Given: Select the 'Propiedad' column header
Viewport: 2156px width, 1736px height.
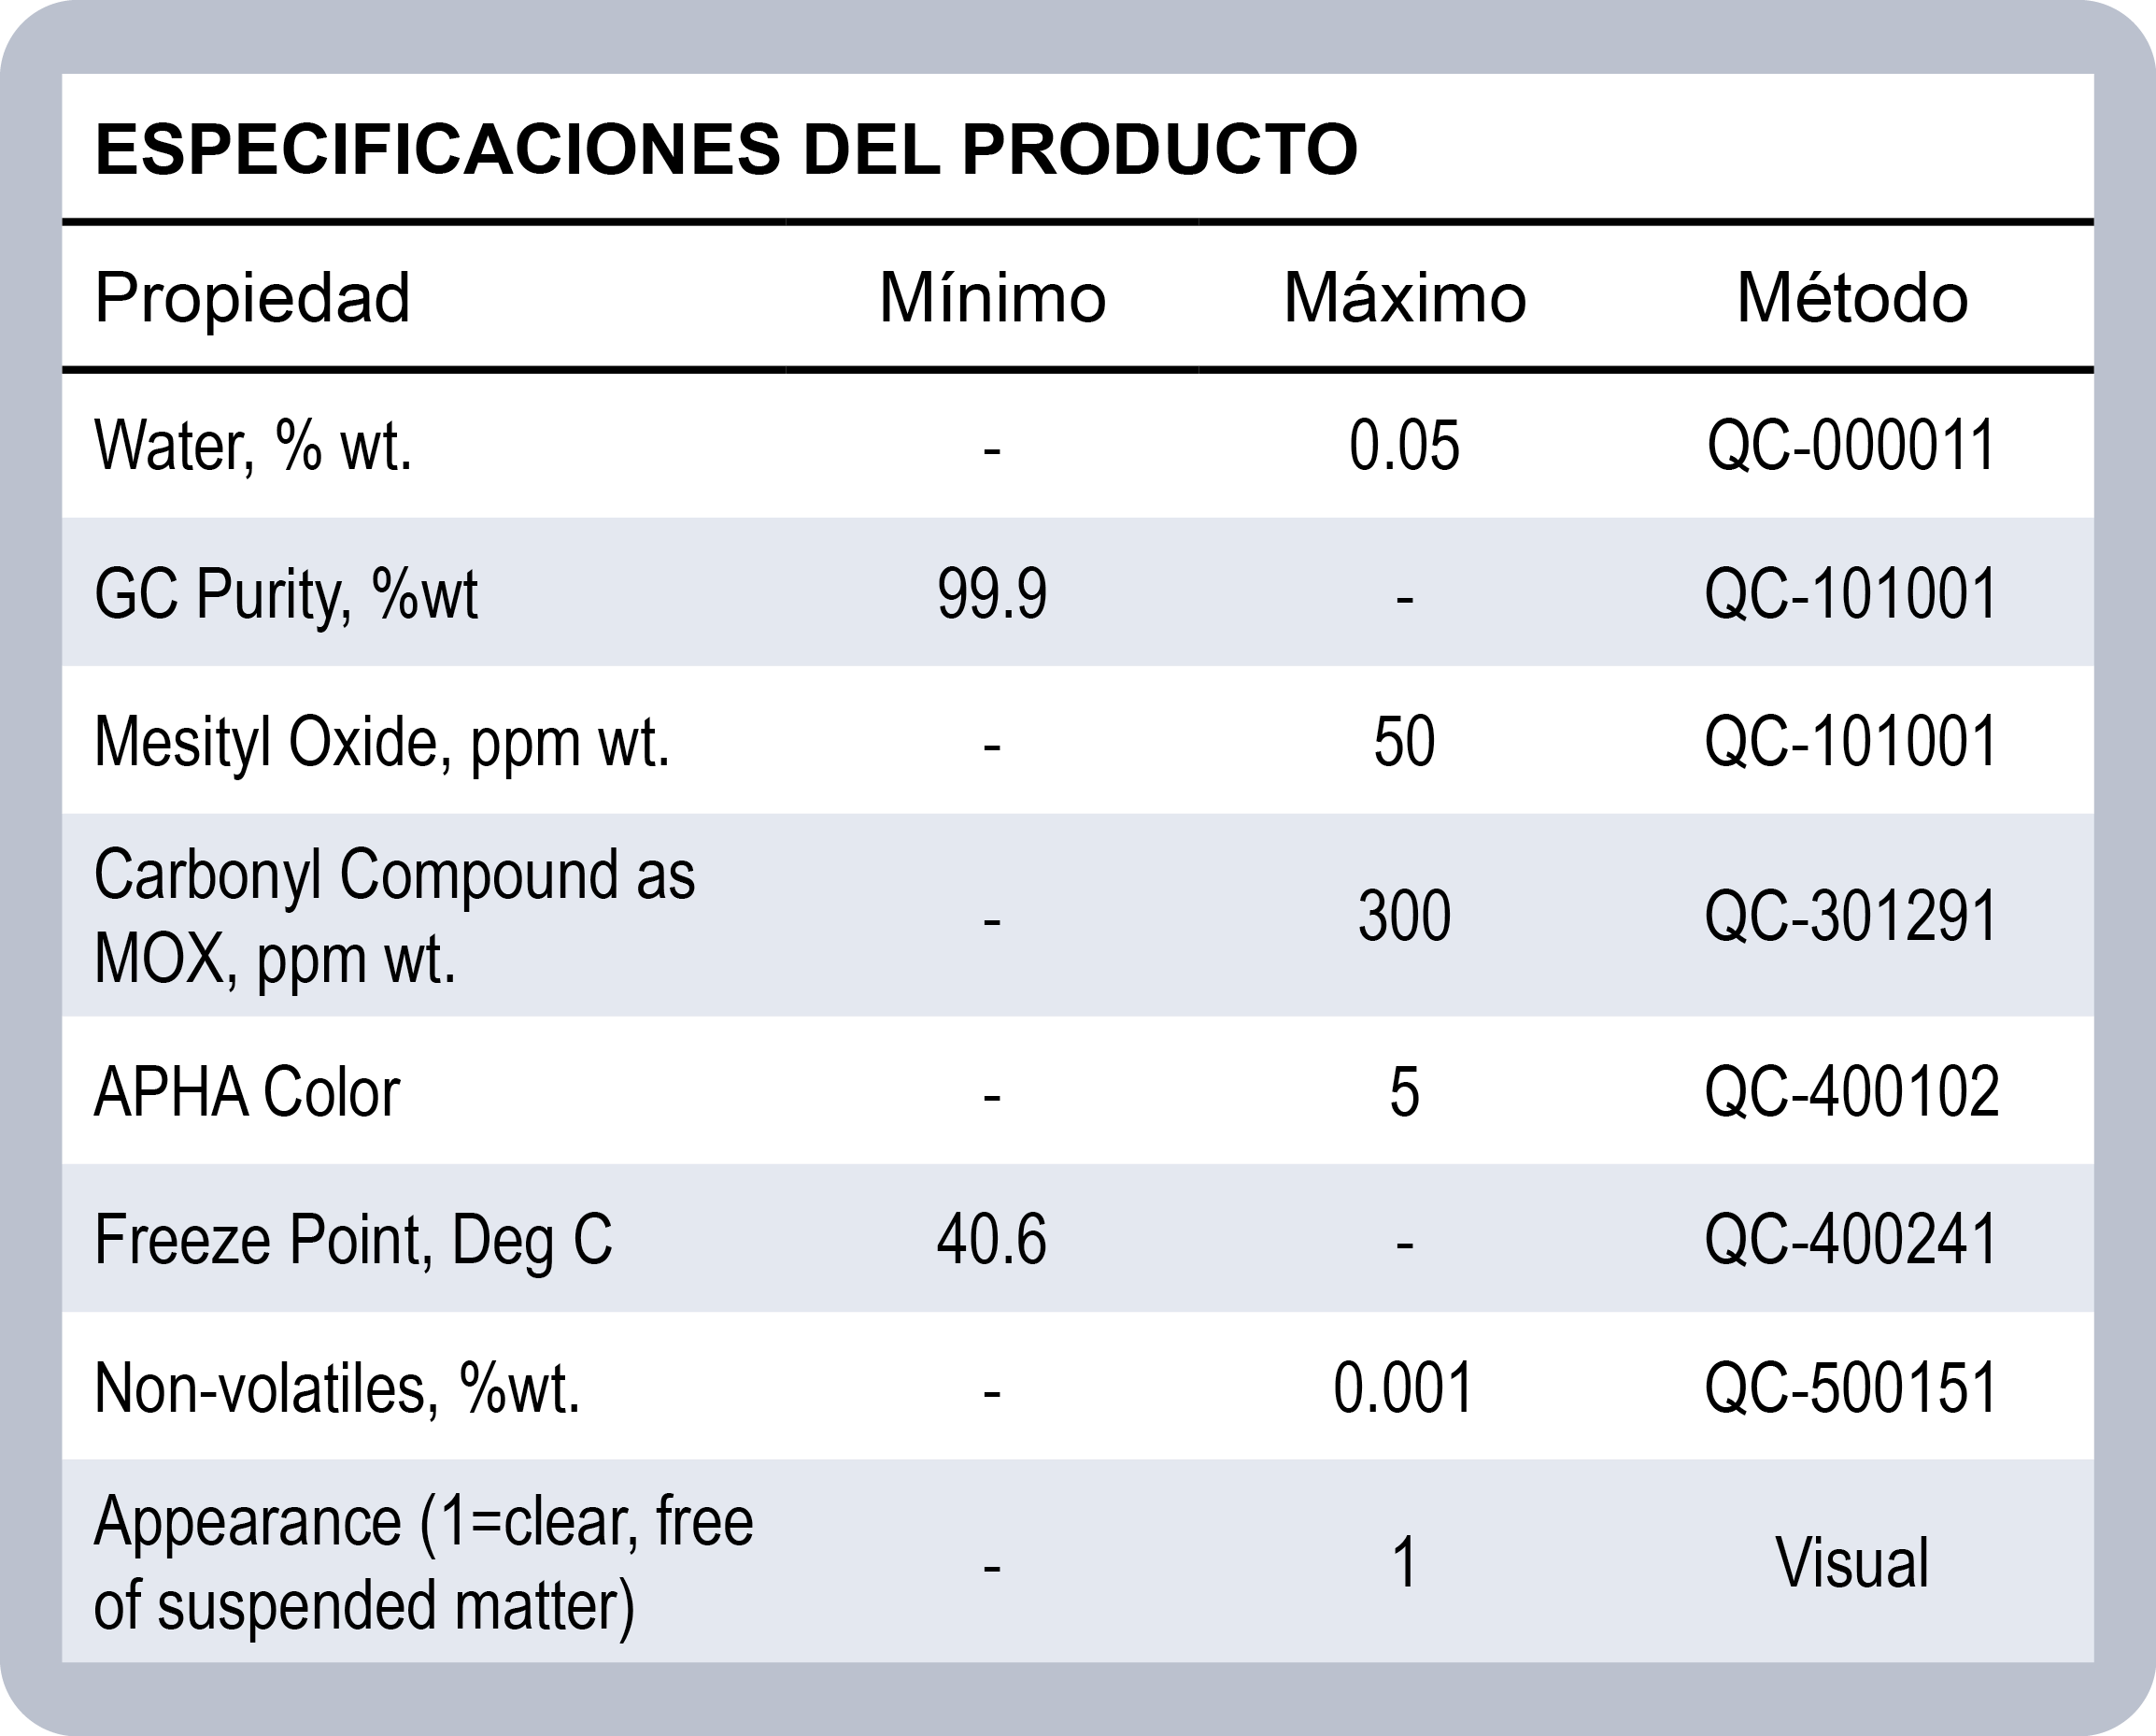Looking at the screenshot, I should (252, 297).
